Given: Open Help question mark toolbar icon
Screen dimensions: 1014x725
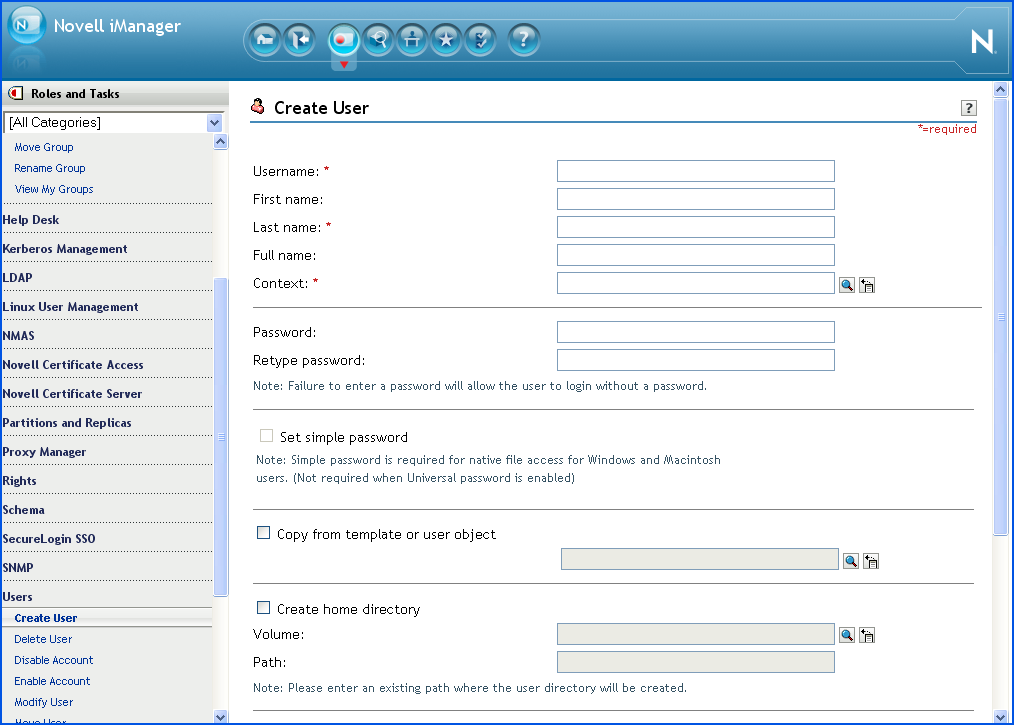Looking at the screenshot, I should tap(524, 40).
